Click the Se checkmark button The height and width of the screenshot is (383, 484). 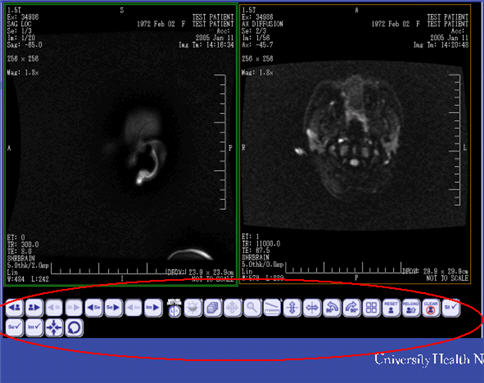pyautogui.click(x=14, y=328)
